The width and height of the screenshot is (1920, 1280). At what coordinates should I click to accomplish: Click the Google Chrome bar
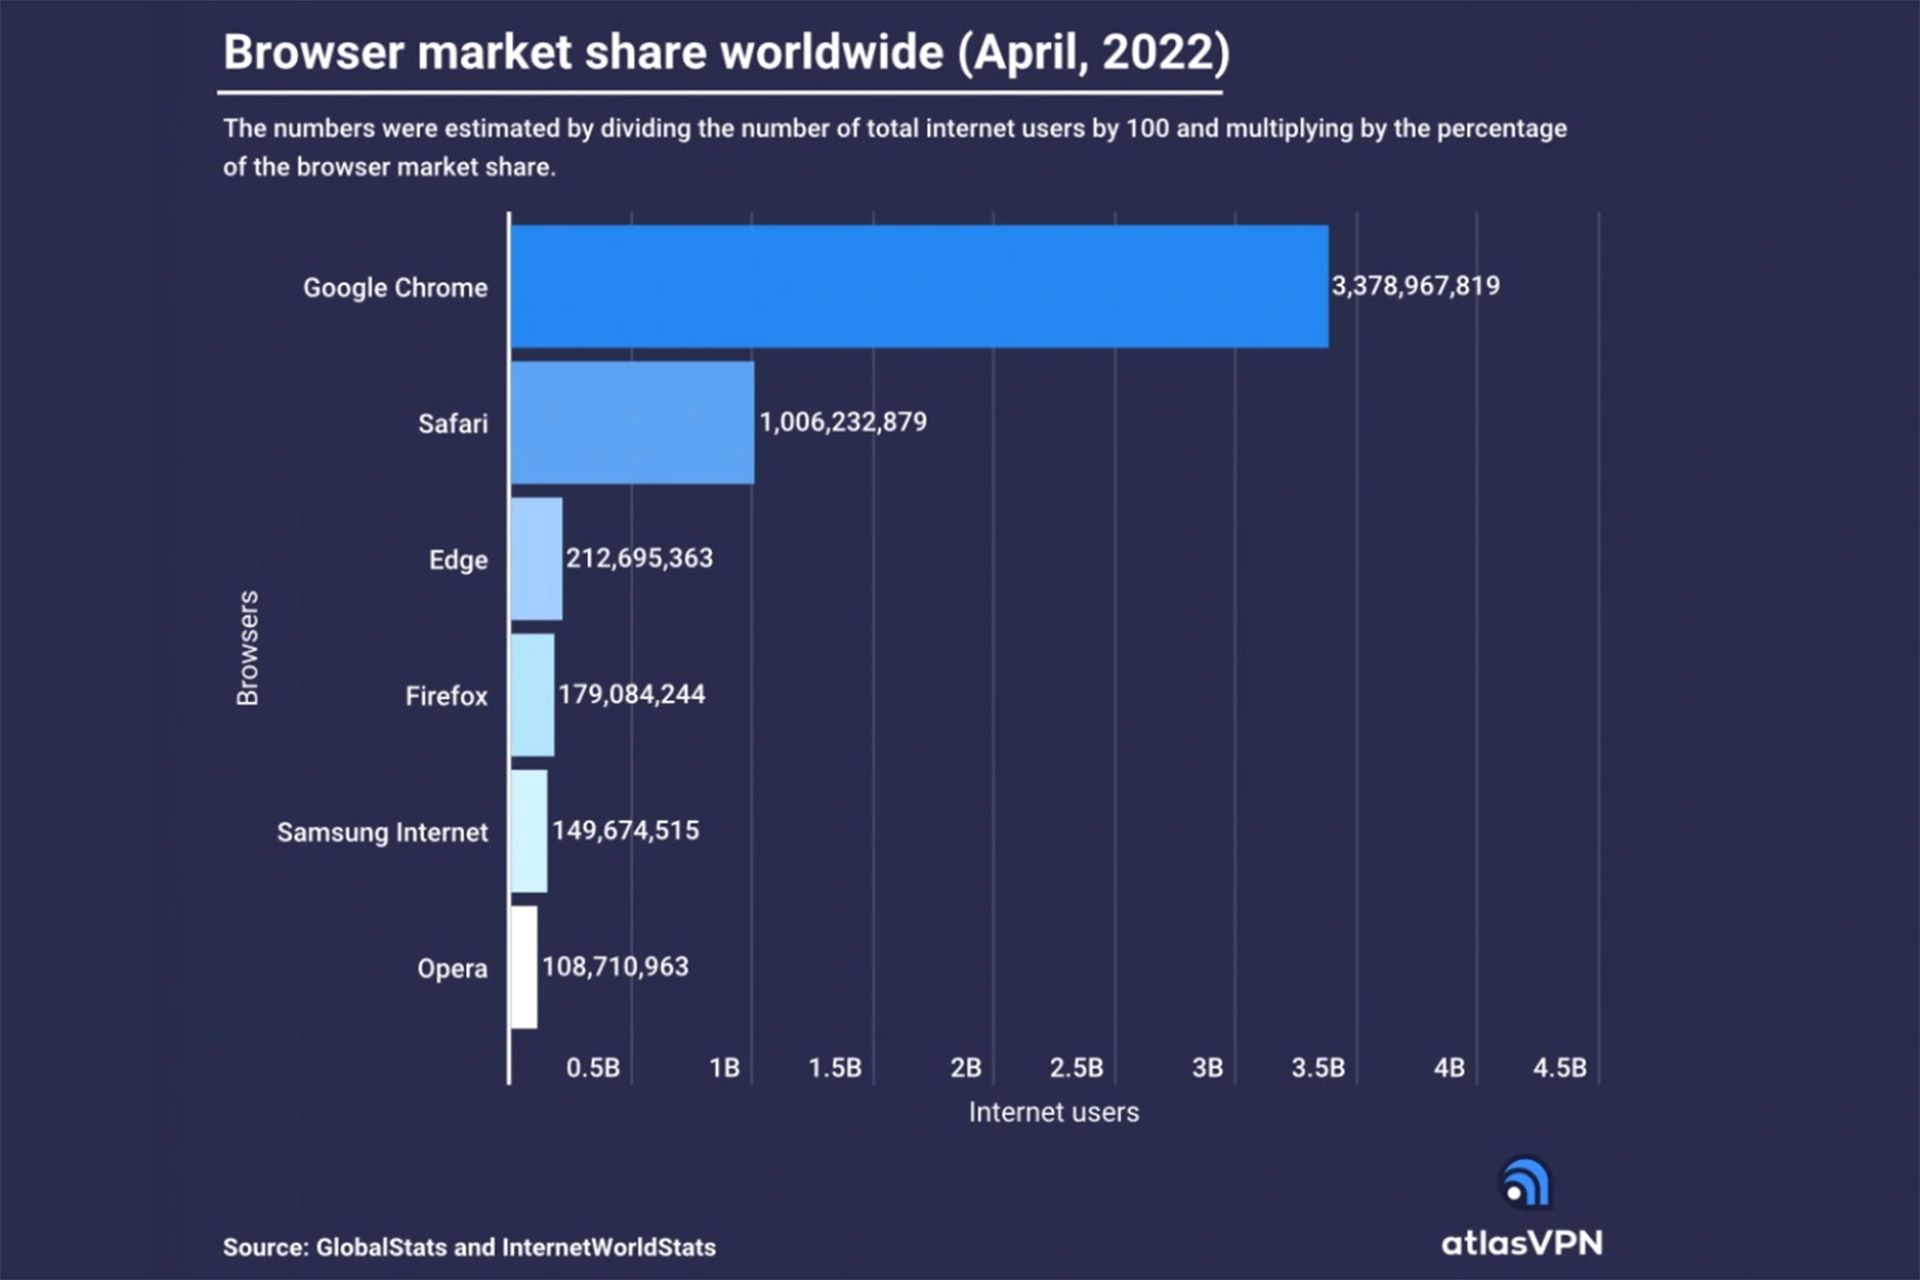[x=920, y=286]
